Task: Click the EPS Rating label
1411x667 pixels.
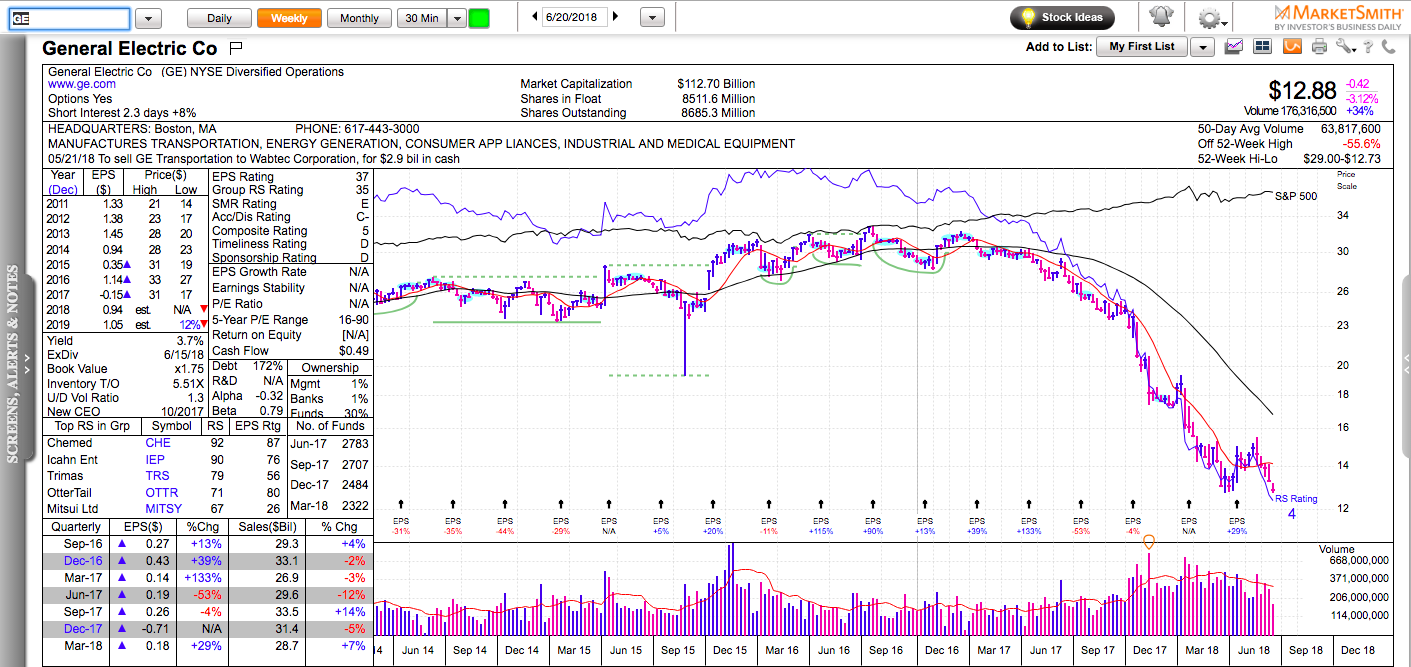Action: (243, 177)
